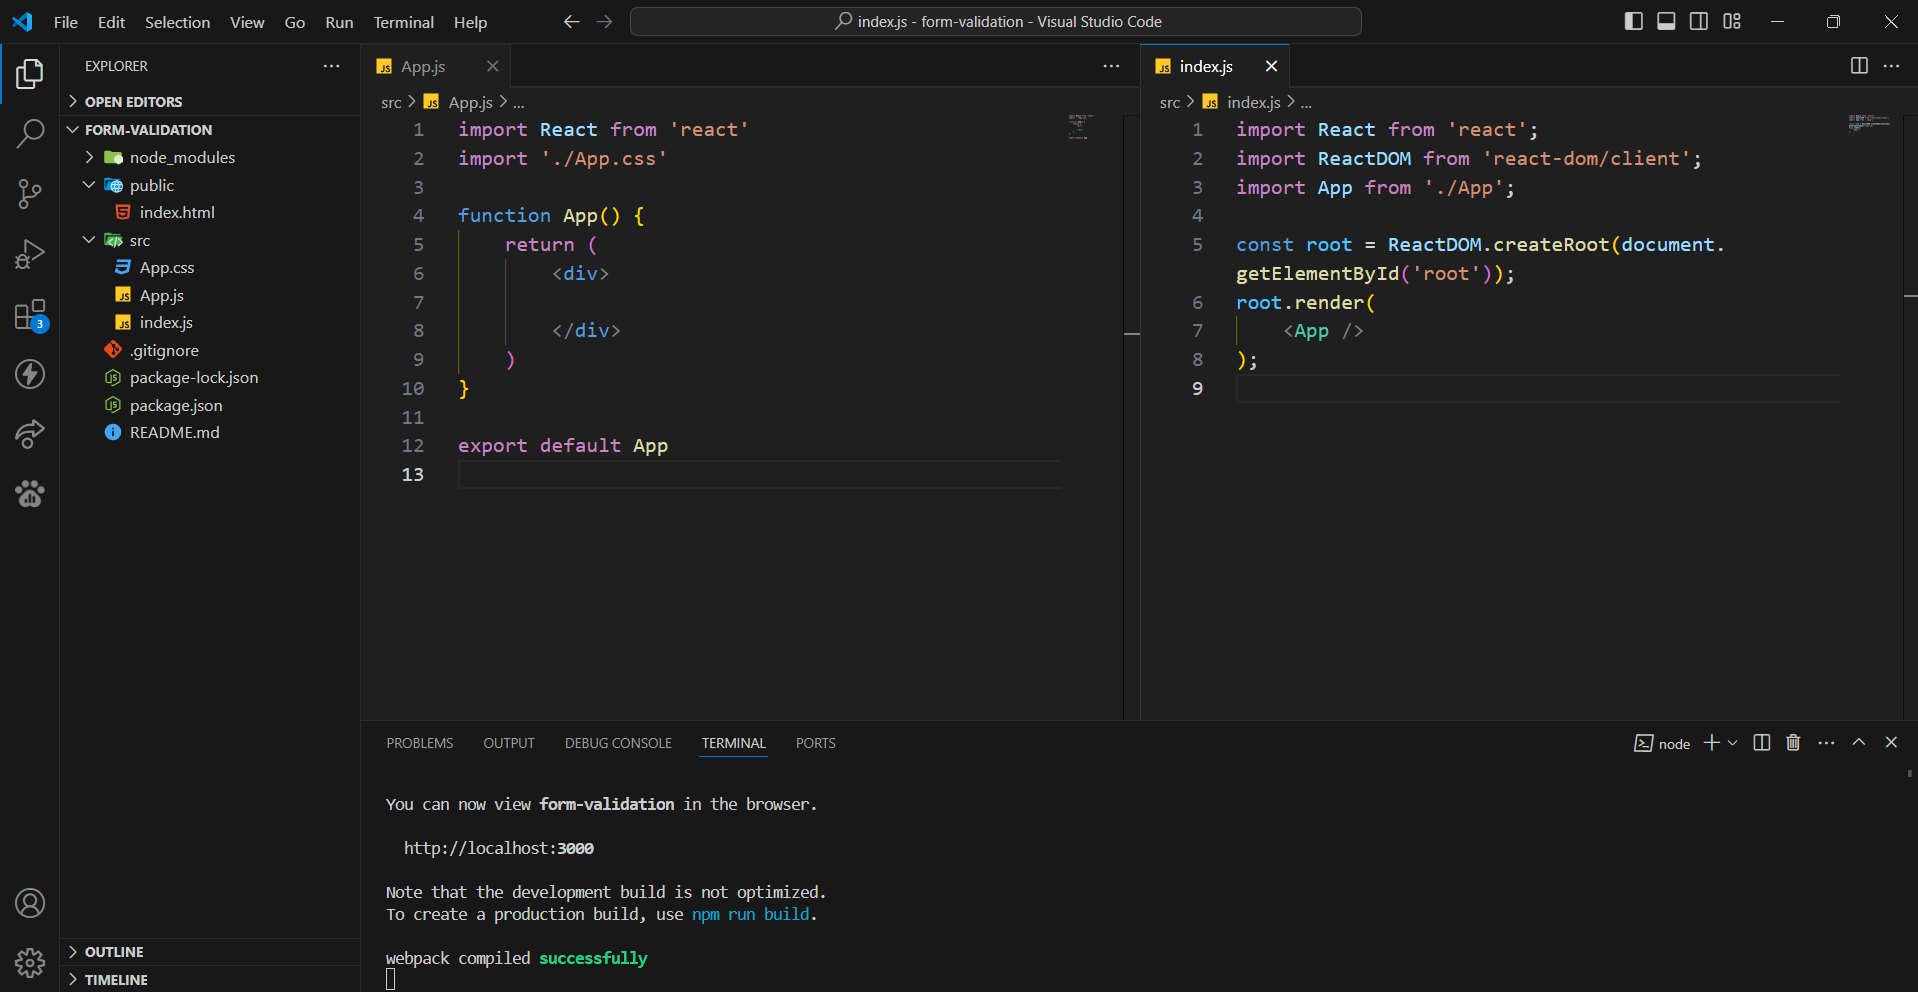The image size is (1918, 992).
Task: Open the Terminal menu
Action: coord(403,22)
